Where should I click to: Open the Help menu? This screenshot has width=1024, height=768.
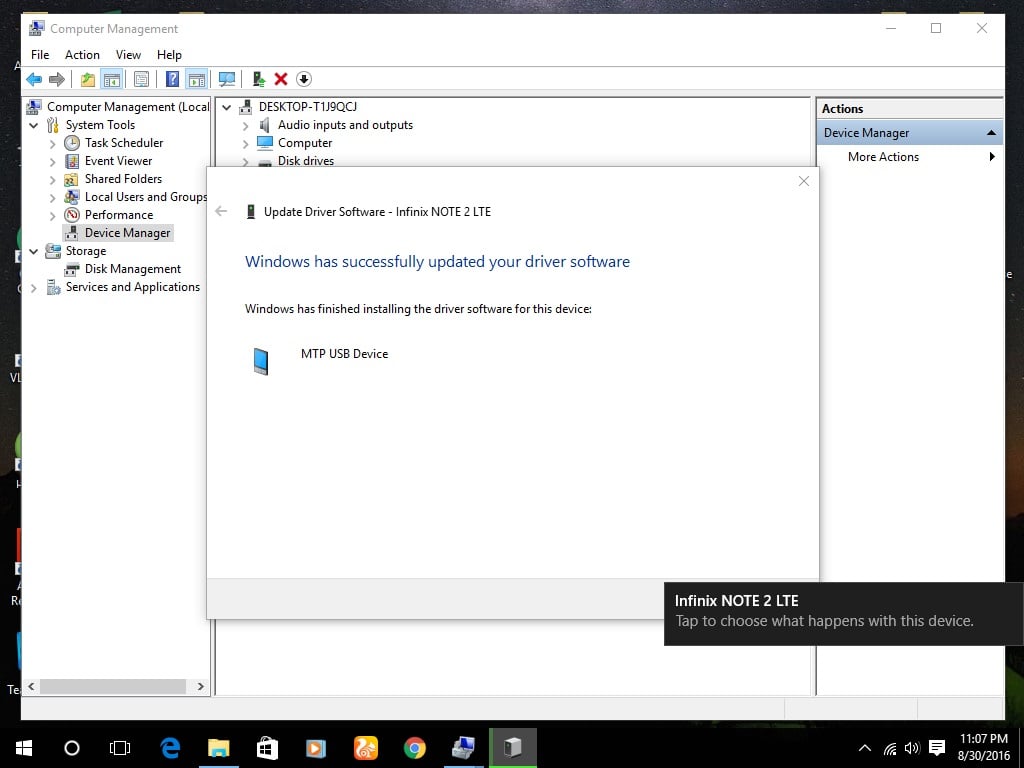click(x=169, y=55)
